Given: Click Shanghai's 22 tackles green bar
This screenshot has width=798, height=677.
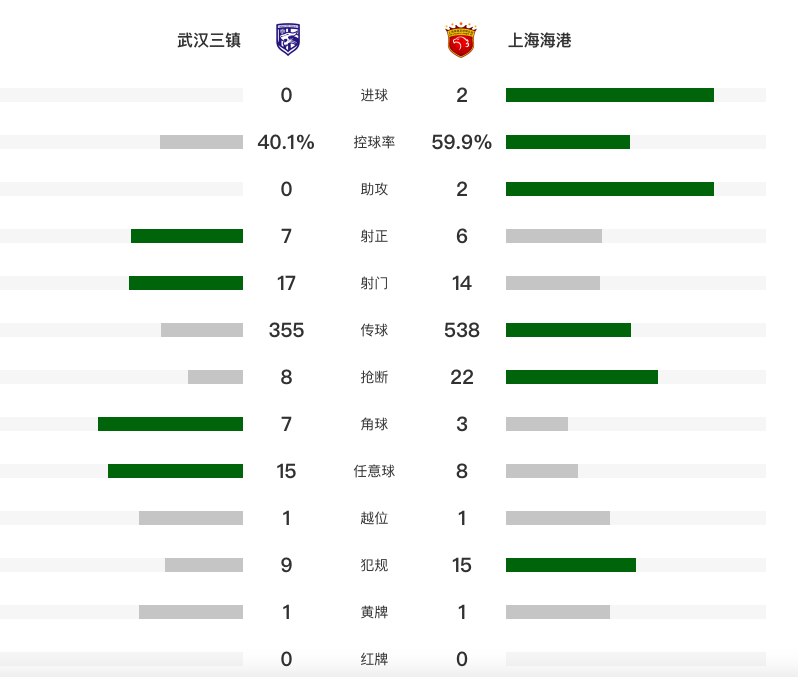Looking at the screenshot, I should (x=582, y=377).
